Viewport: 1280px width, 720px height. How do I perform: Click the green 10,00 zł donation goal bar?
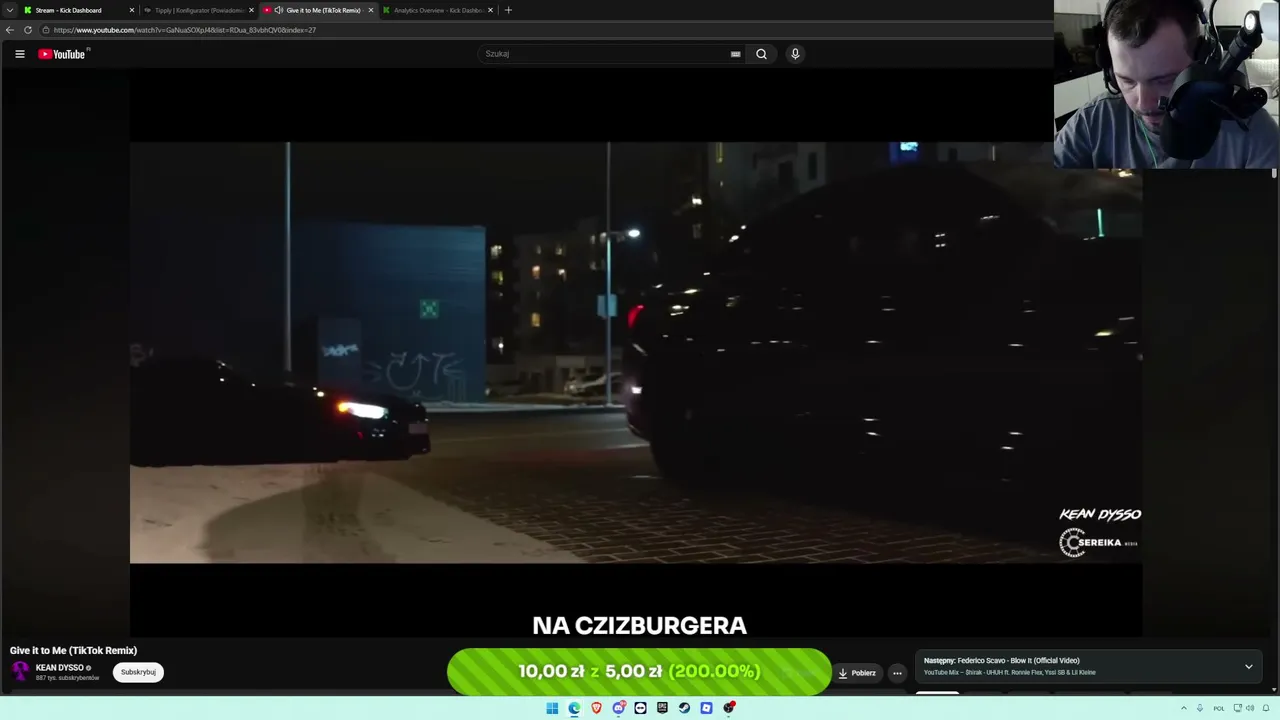(x=639, y=672)
